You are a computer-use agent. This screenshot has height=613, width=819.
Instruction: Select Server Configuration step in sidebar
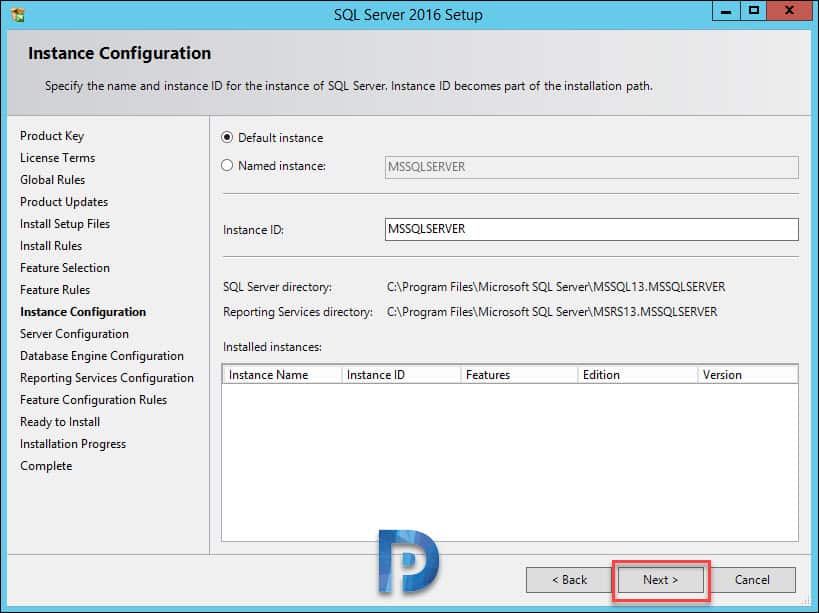74,334
